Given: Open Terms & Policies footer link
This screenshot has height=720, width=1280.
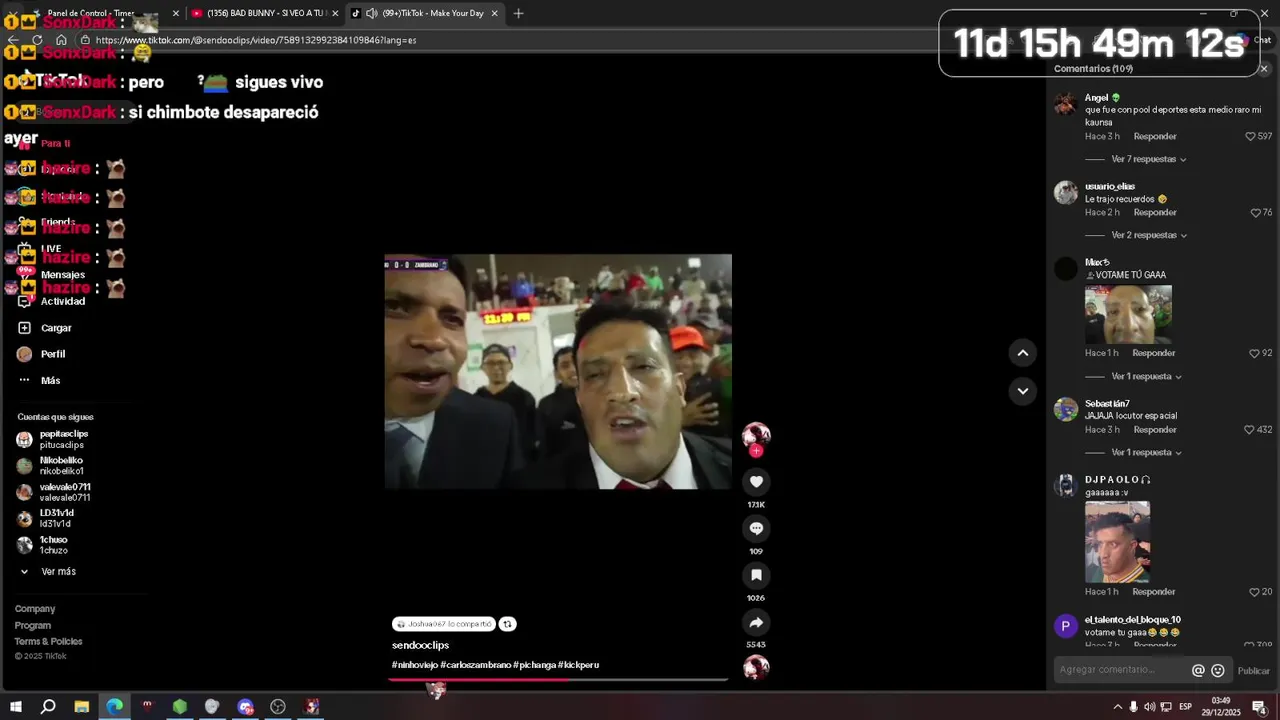Looking at the screenshot, I should click(48, 642).
